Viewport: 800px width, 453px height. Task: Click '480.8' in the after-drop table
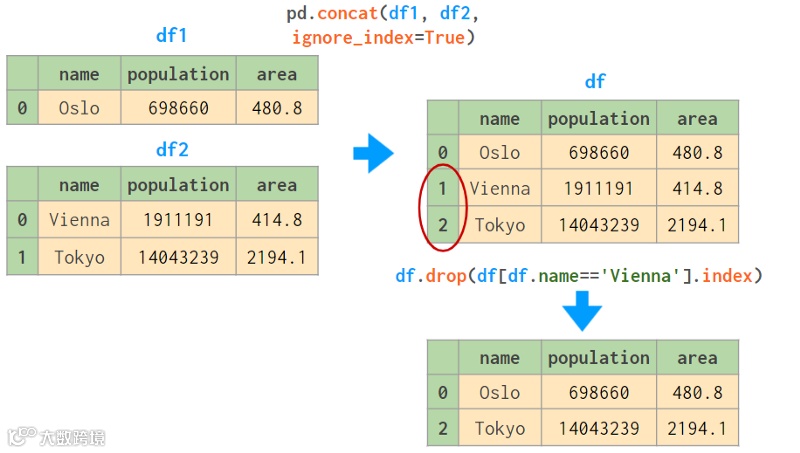point(697,392)
